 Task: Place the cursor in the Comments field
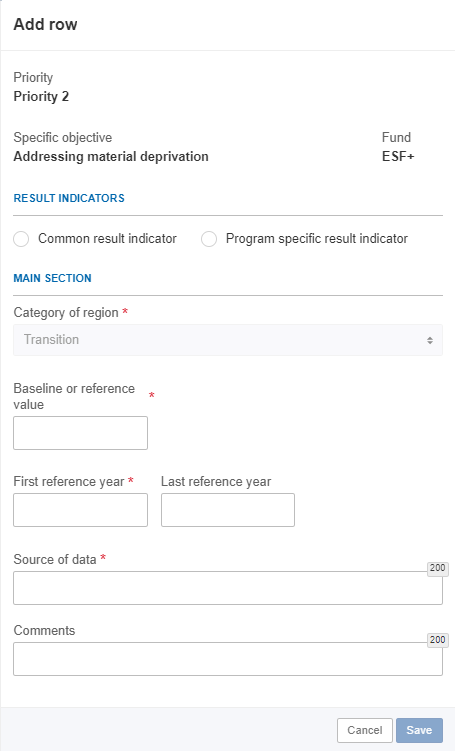(228, 659)
